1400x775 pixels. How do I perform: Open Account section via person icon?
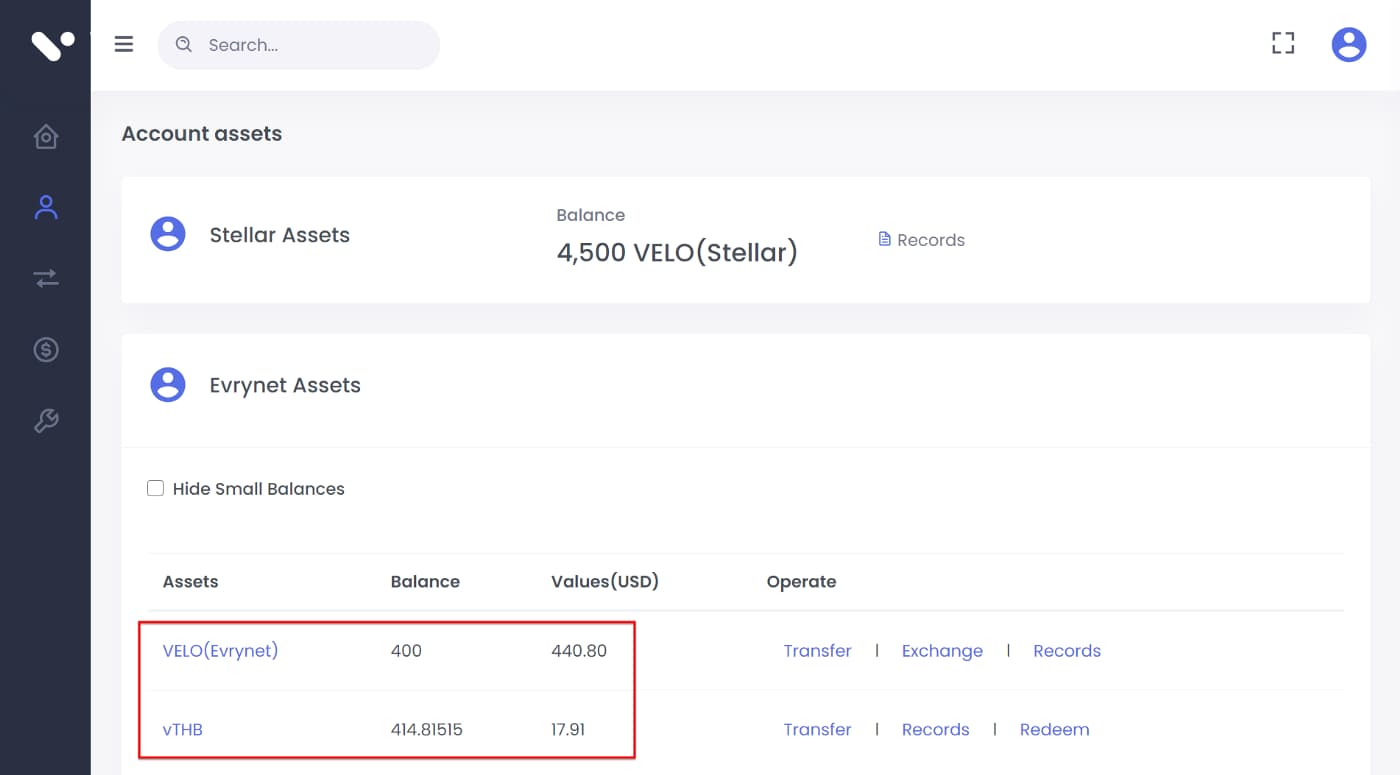[x=46, y=207]
